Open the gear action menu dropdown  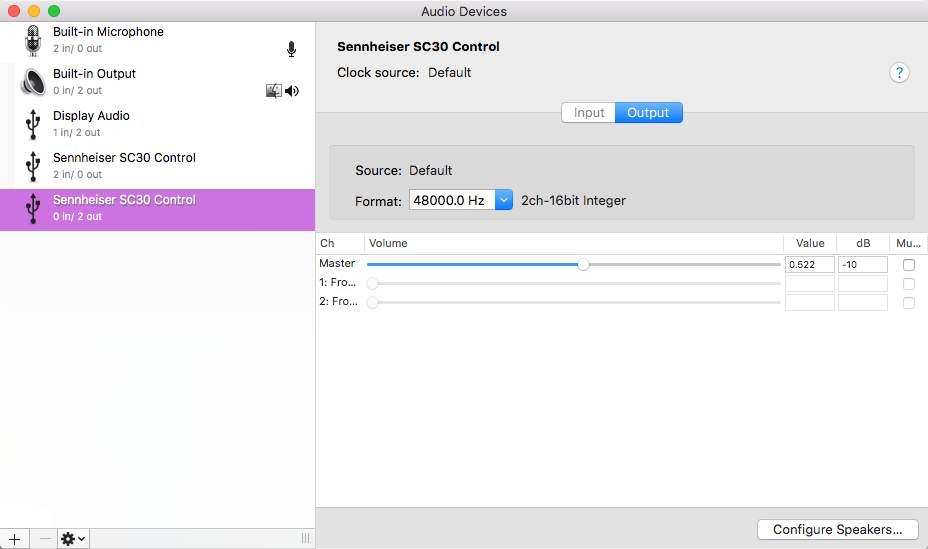[74, 538]
